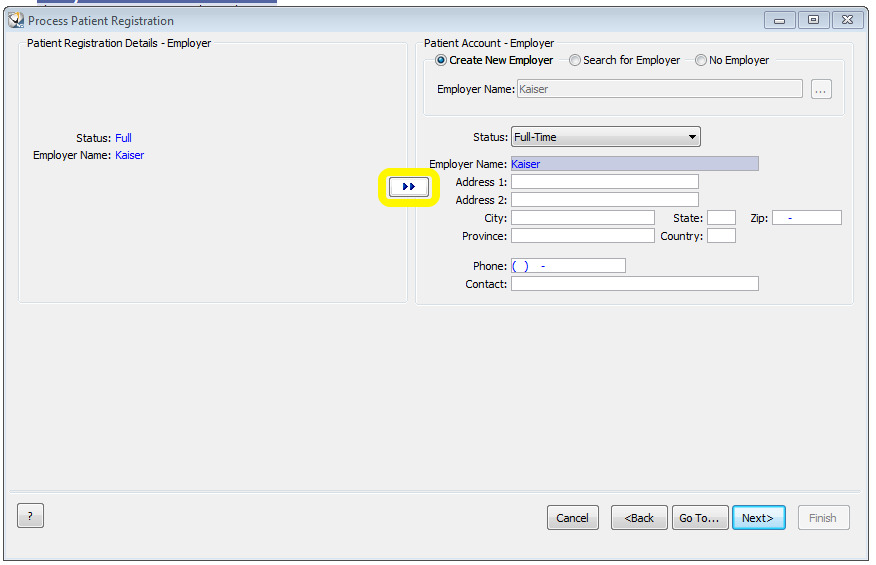The height and width of the screenshot is (565, 876).
Task: Click the blue Full status value
Action: [x=123, y=138]
